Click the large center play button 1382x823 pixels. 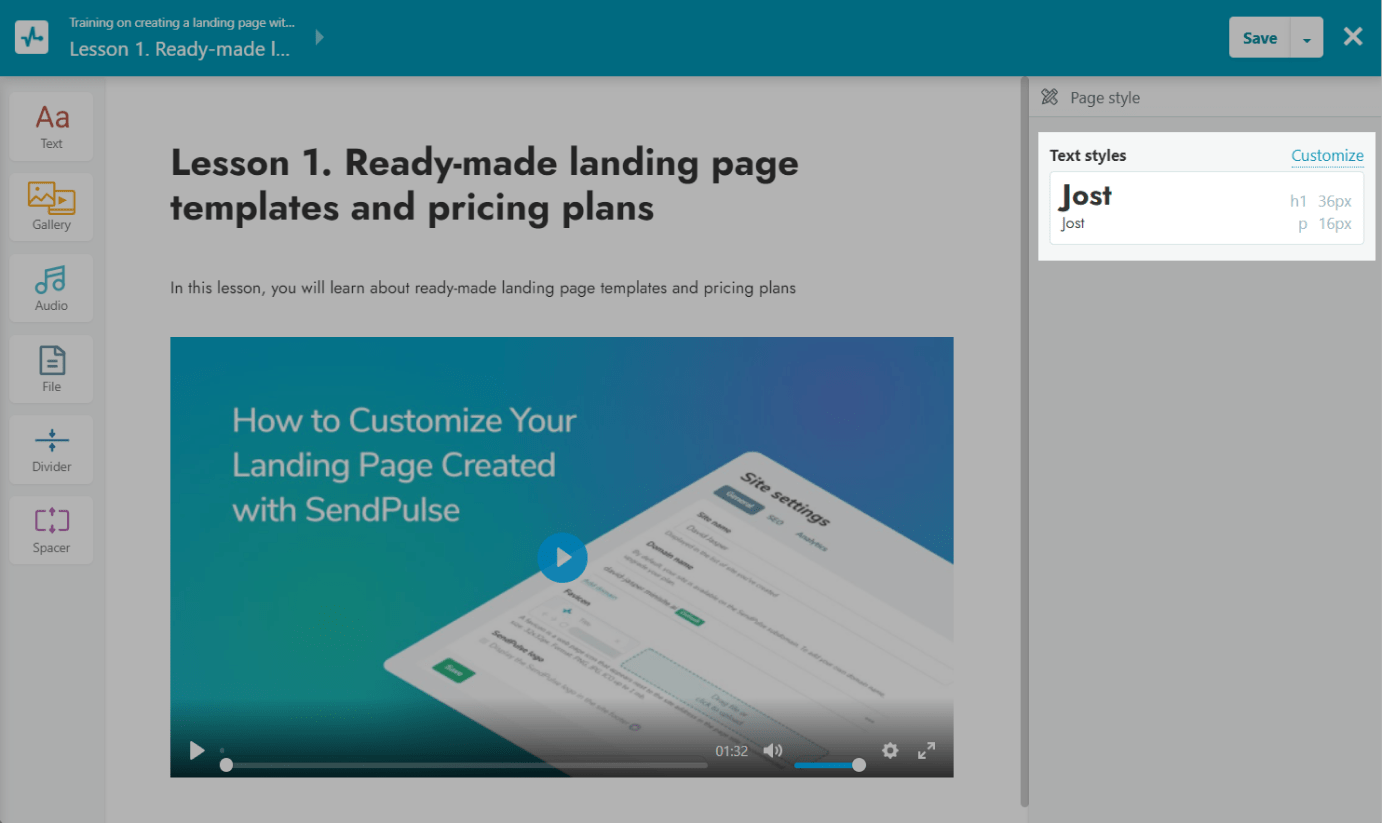coord(562,557)
